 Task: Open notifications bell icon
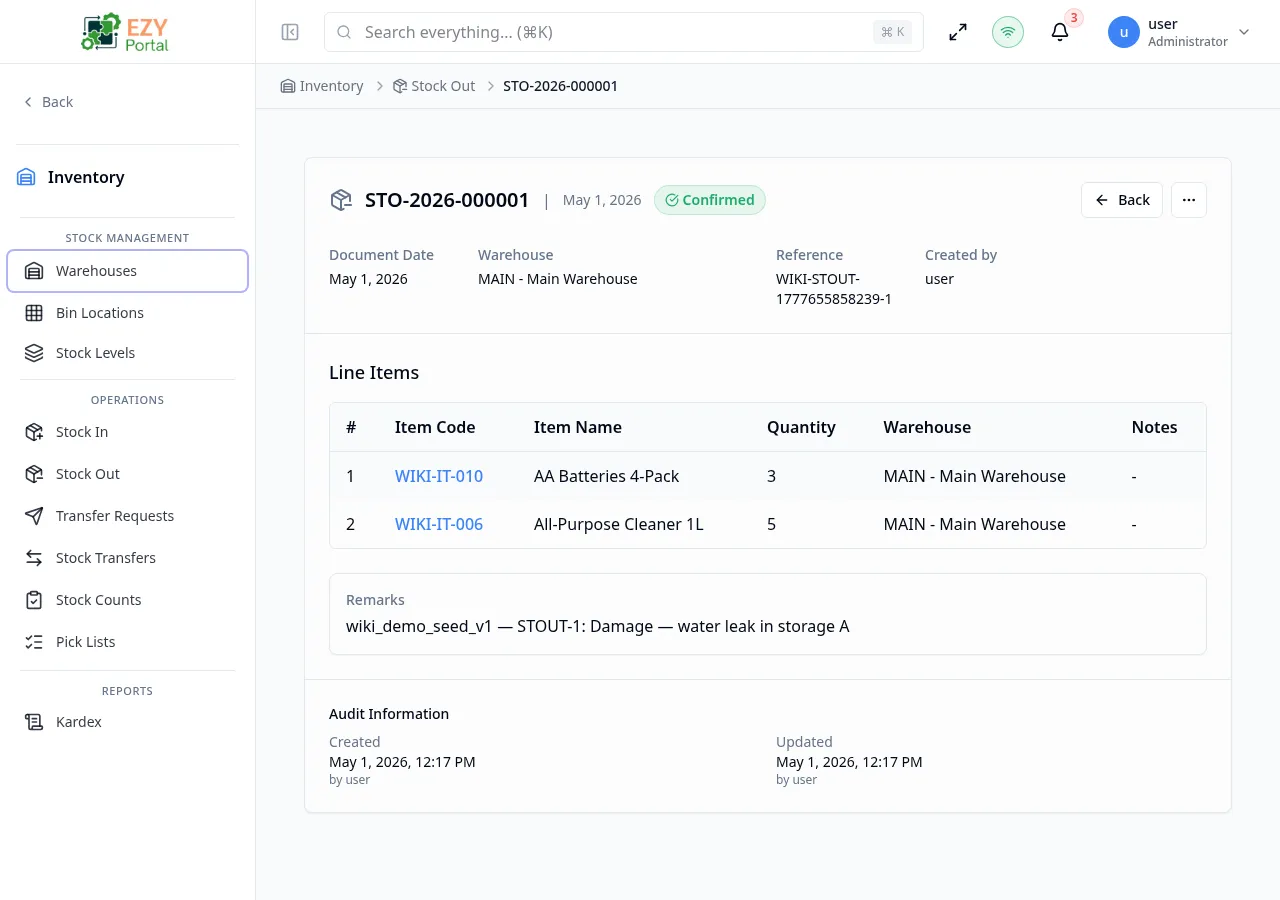(x=1060, y=32)
